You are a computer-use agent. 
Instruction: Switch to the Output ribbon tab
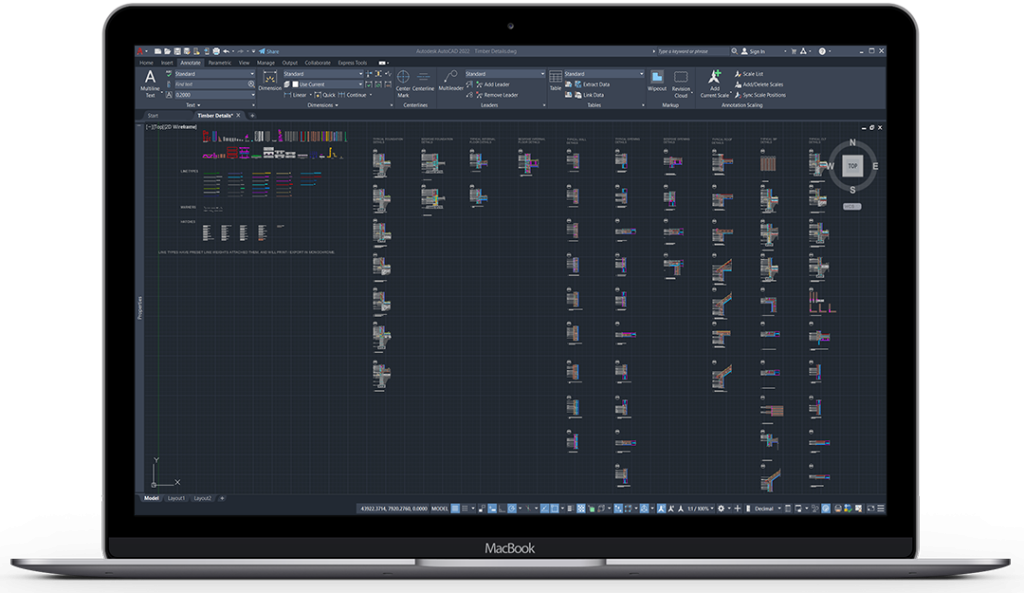click(x=290, y=63)
